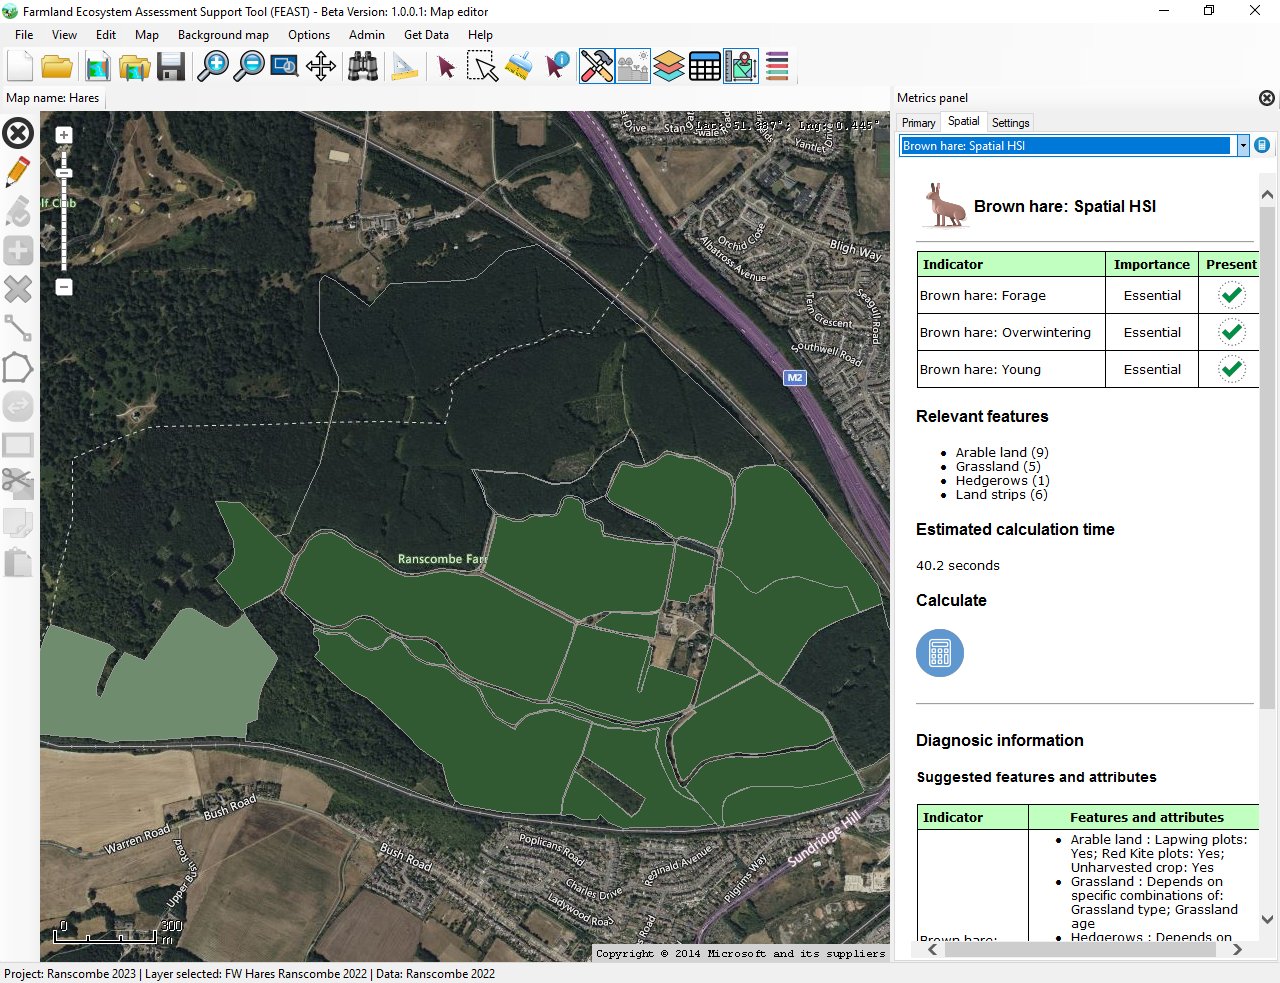This screenshot has height=983, width=1280.
Task: Open the Brown hare: Spatial HSI dropdown
Action: (x=1243, y=146)
